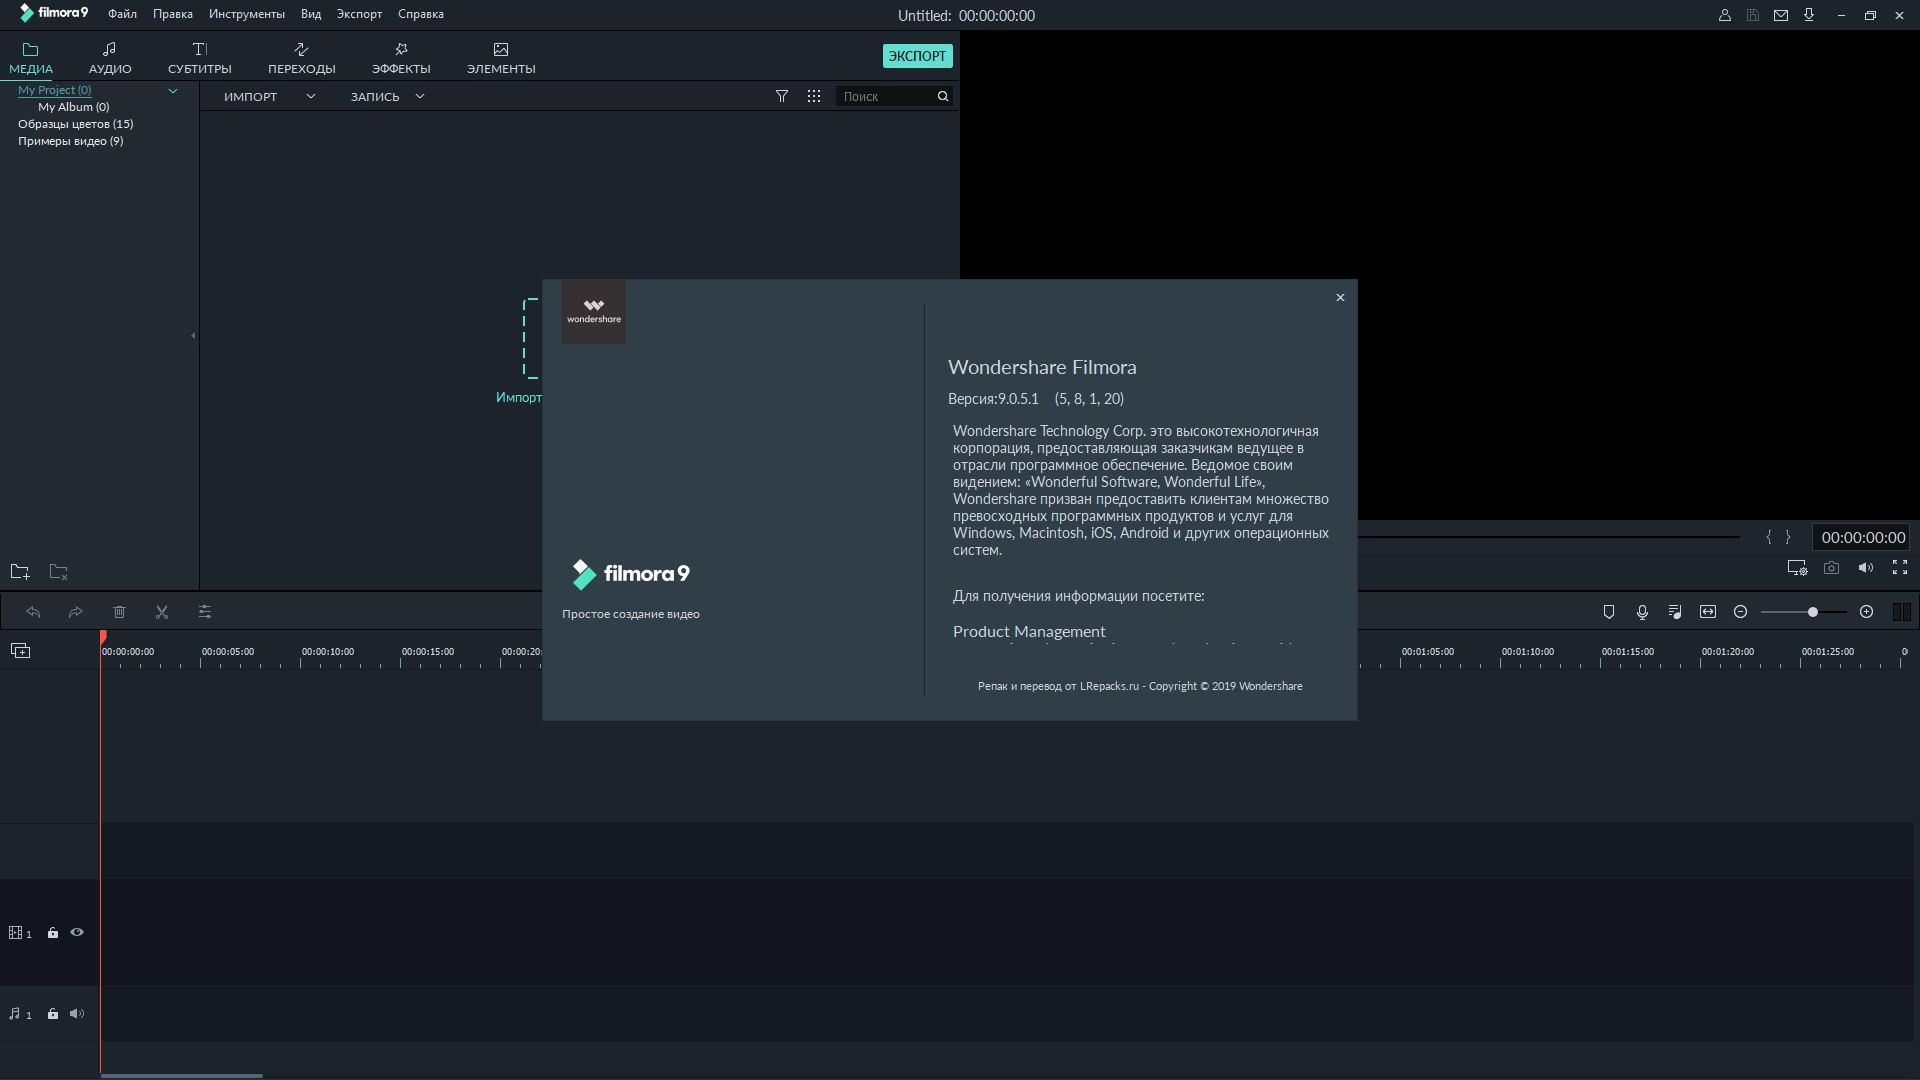Add a new folder in media panel
This screenshot has width=1920, height=1080.
click(20, 571)
